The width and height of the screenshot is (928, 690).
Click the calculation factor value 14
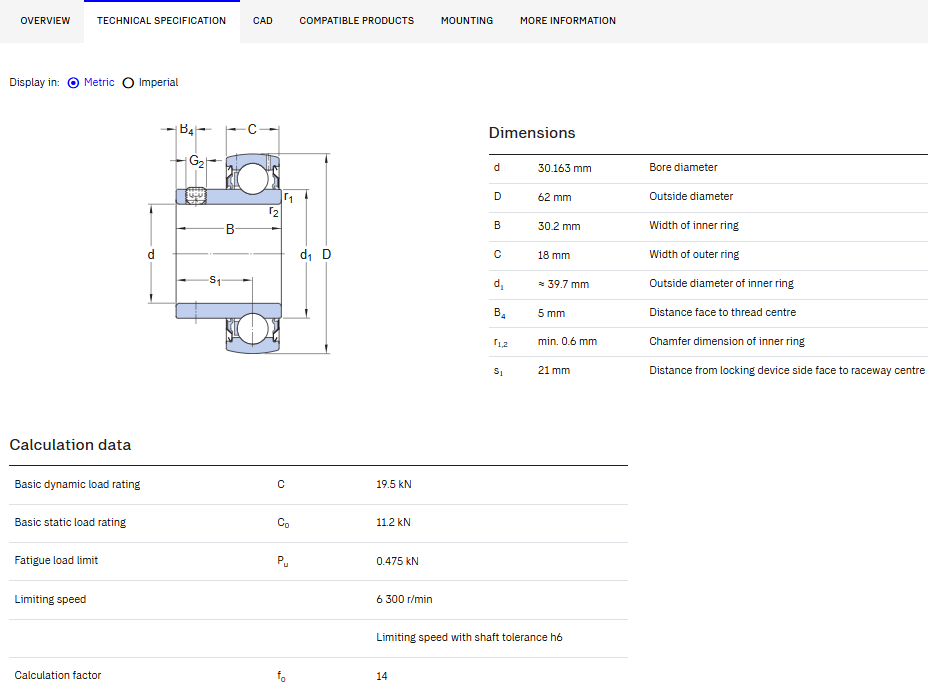tap(382, 676)
